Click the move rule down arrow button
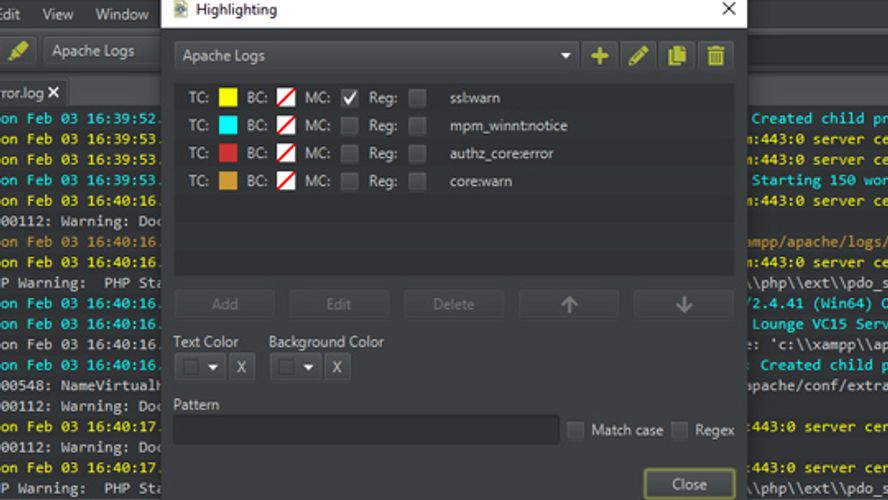Image resolution: width=888 pixels, height=500 pixels. pyautogui.click(x=684, y=305)
